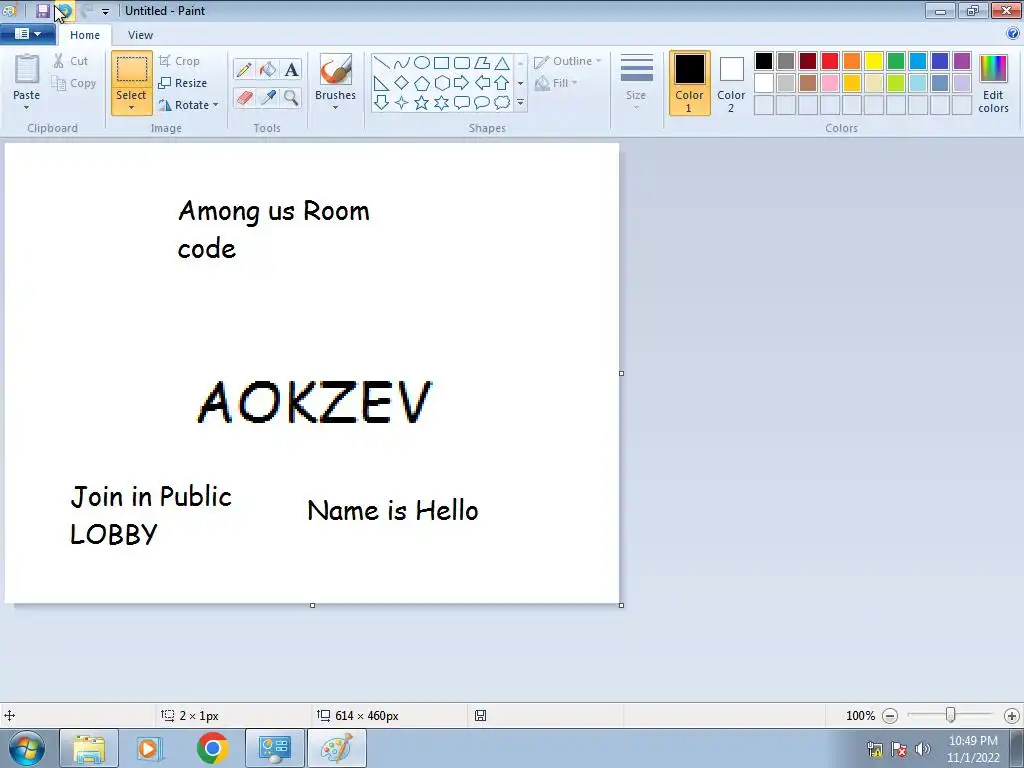Image resolution: width=1024 pixels, height=768 pixels.
Task: Choose the Text tool
Action: click(291, 70)
